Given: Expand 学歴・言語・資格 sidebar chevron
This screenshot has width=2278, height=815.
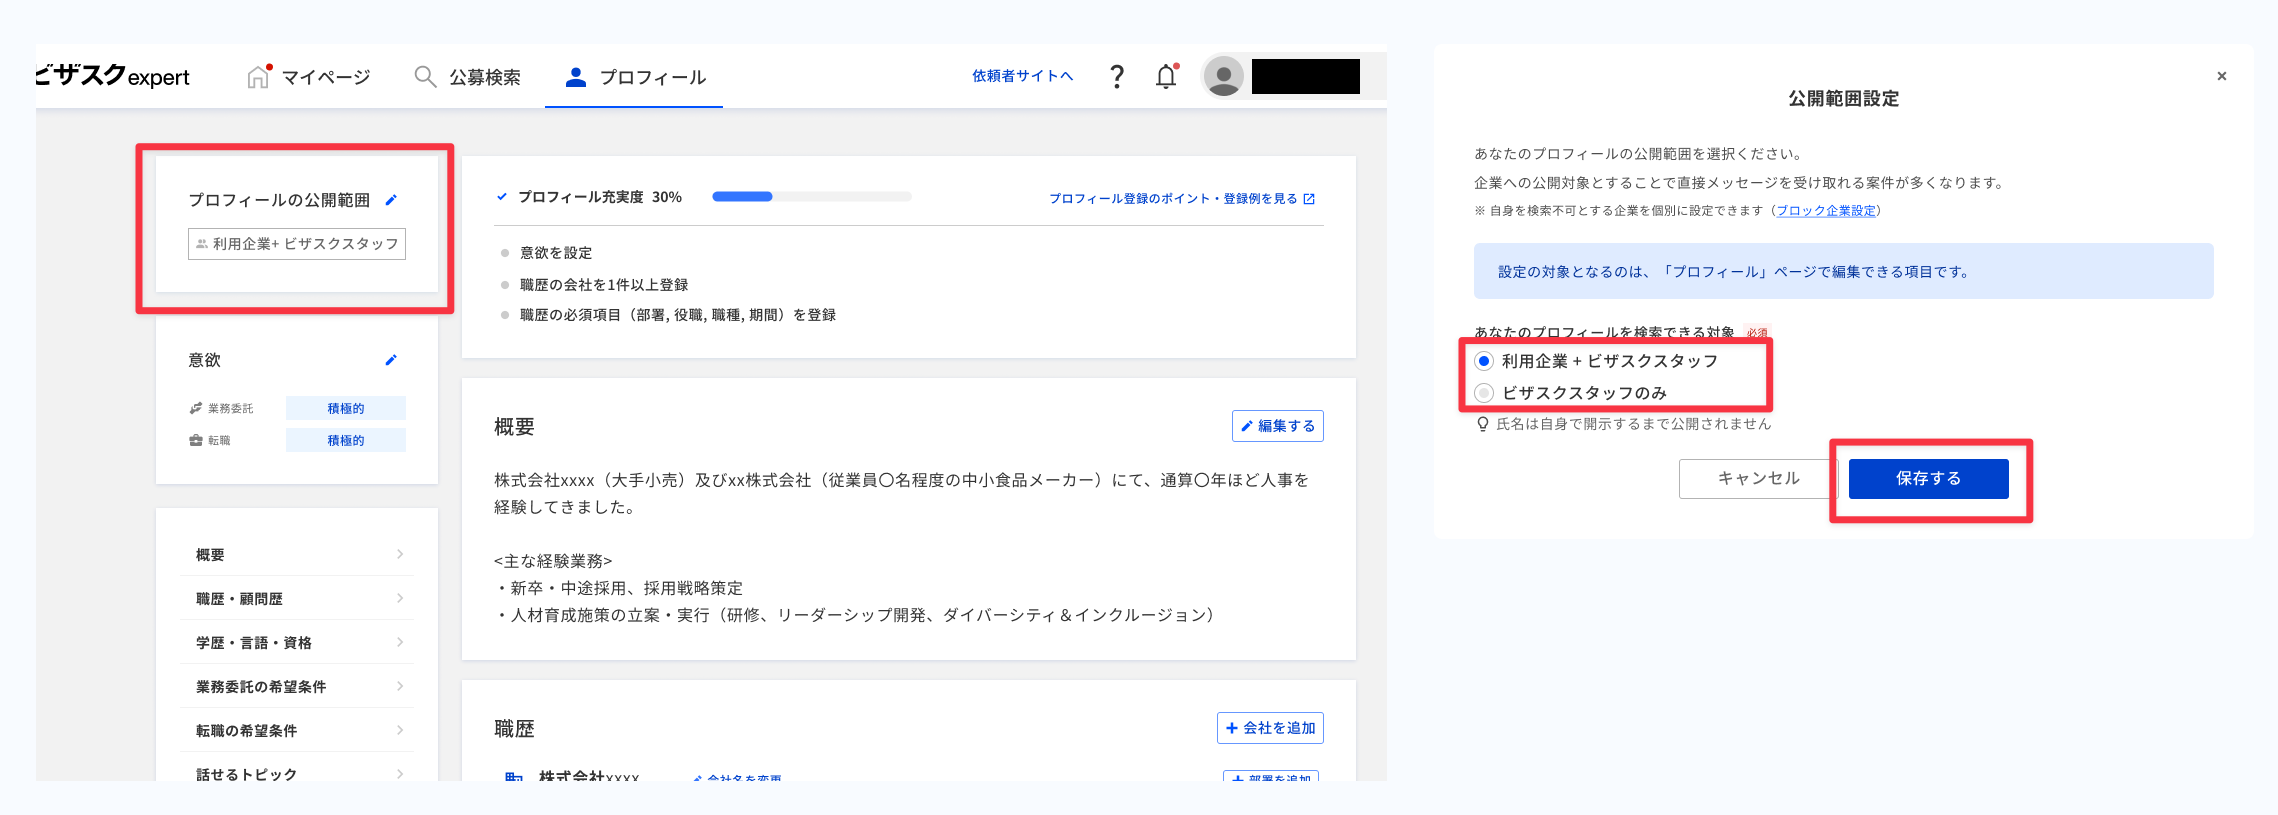Looking at the screenshot, I should tap(400, 642).
